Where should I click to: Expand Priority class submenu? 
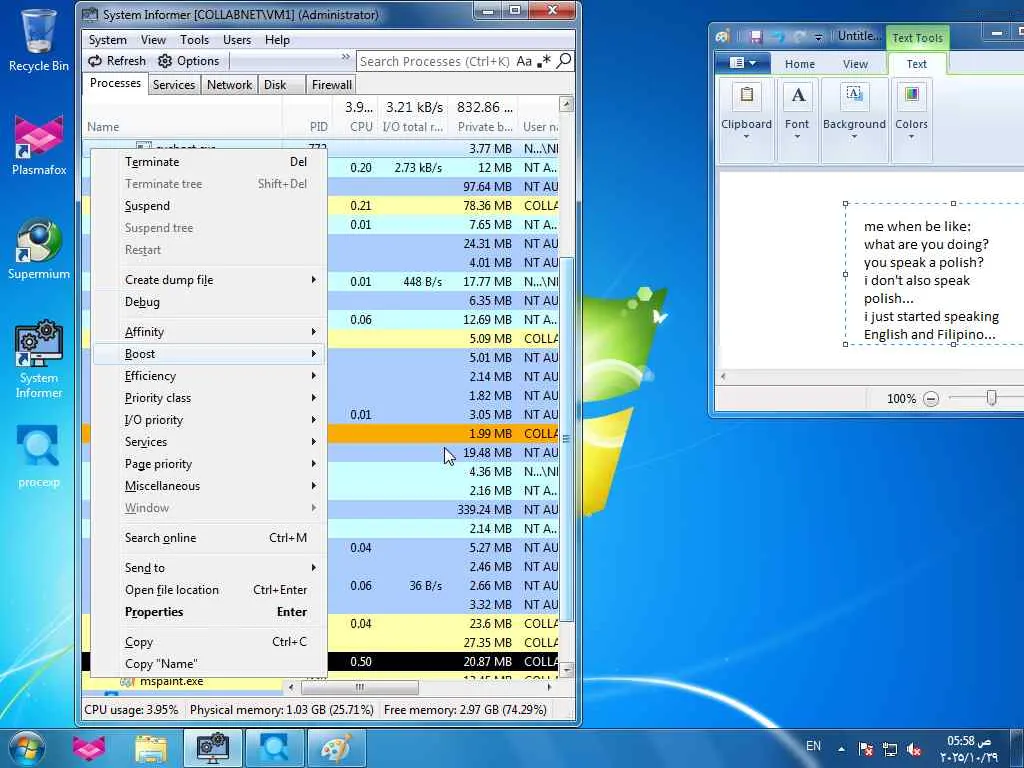[209, 398]
